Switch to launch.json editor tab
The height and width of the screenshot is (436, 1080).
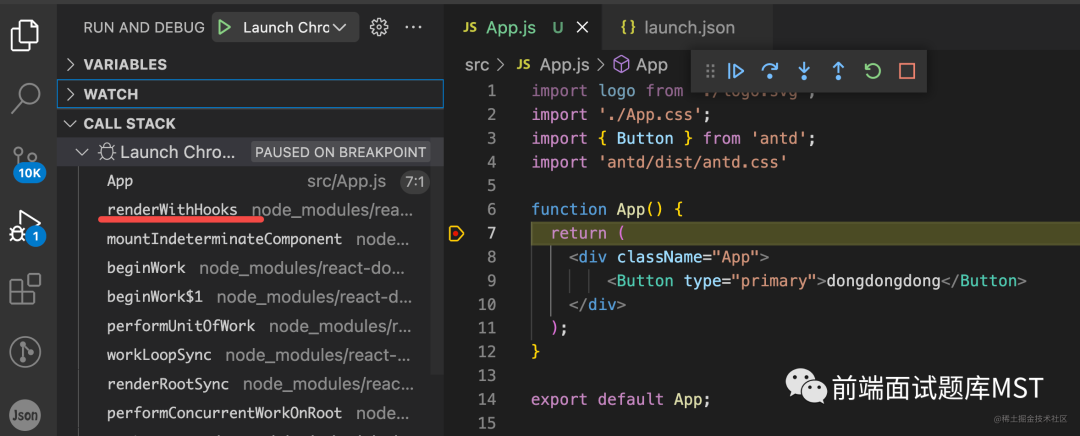[x=687, y=28]
